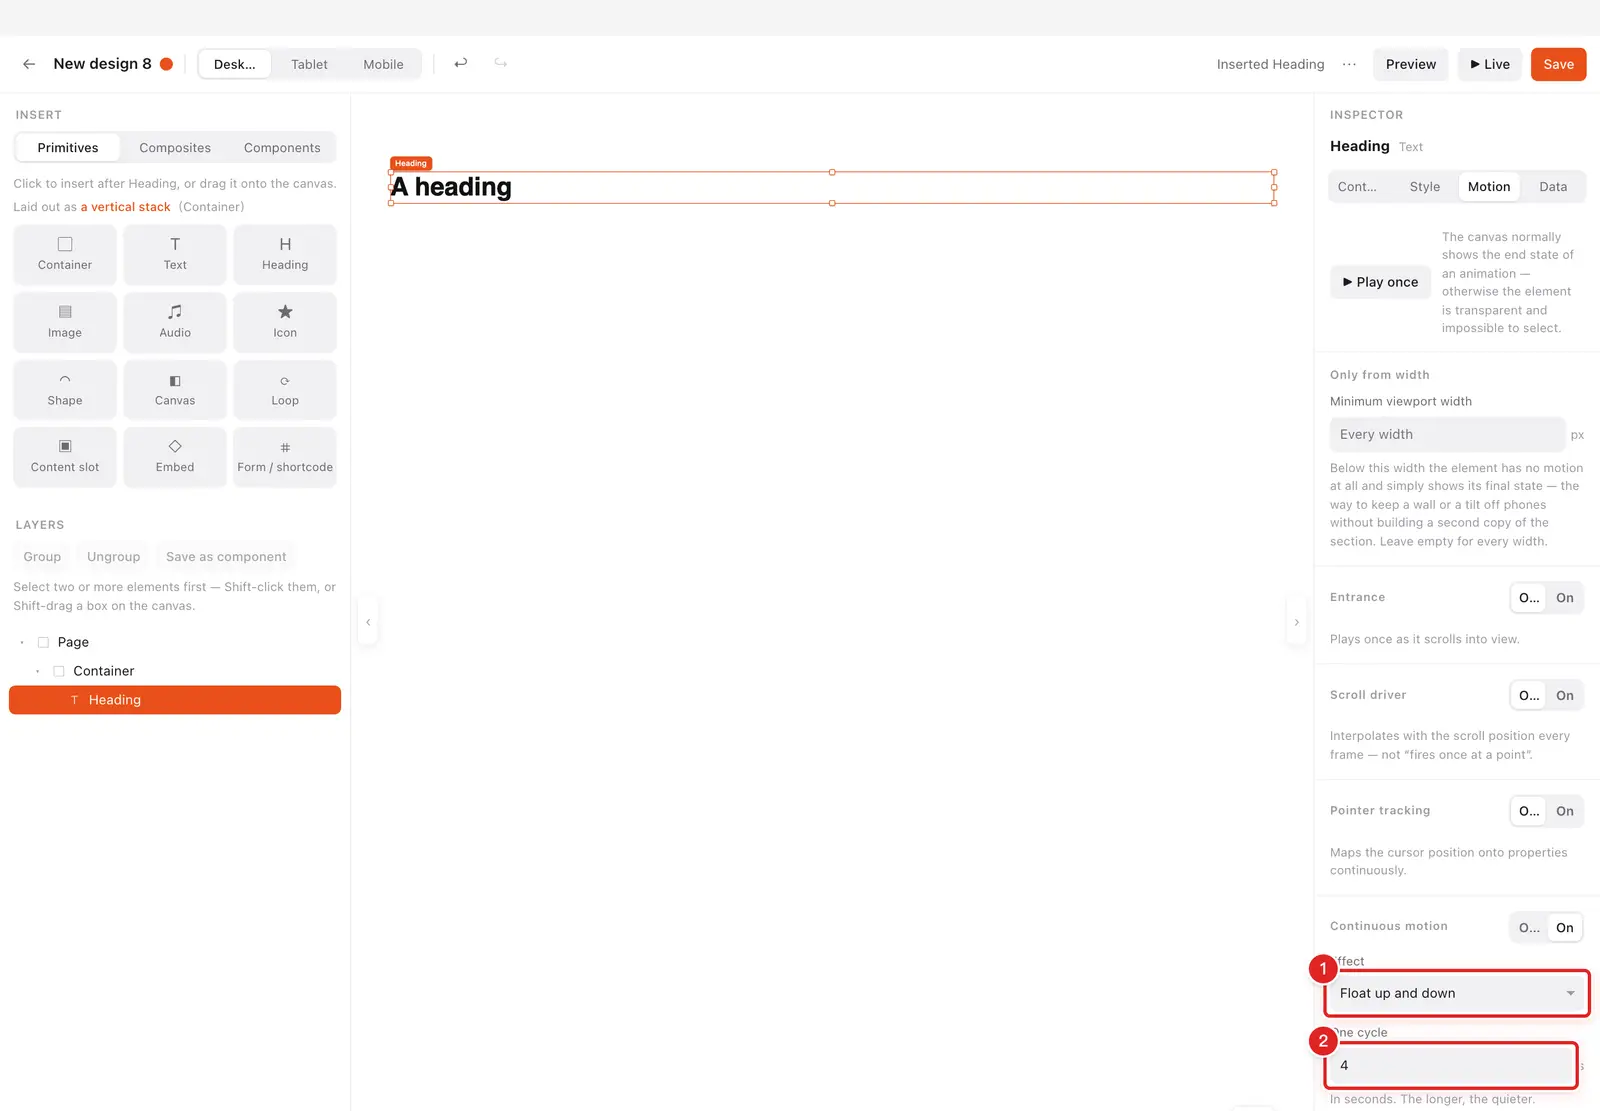This screenshot has height=1111, width=1600.
Task: Insert an Icon primitive
Action: (285, 322)
